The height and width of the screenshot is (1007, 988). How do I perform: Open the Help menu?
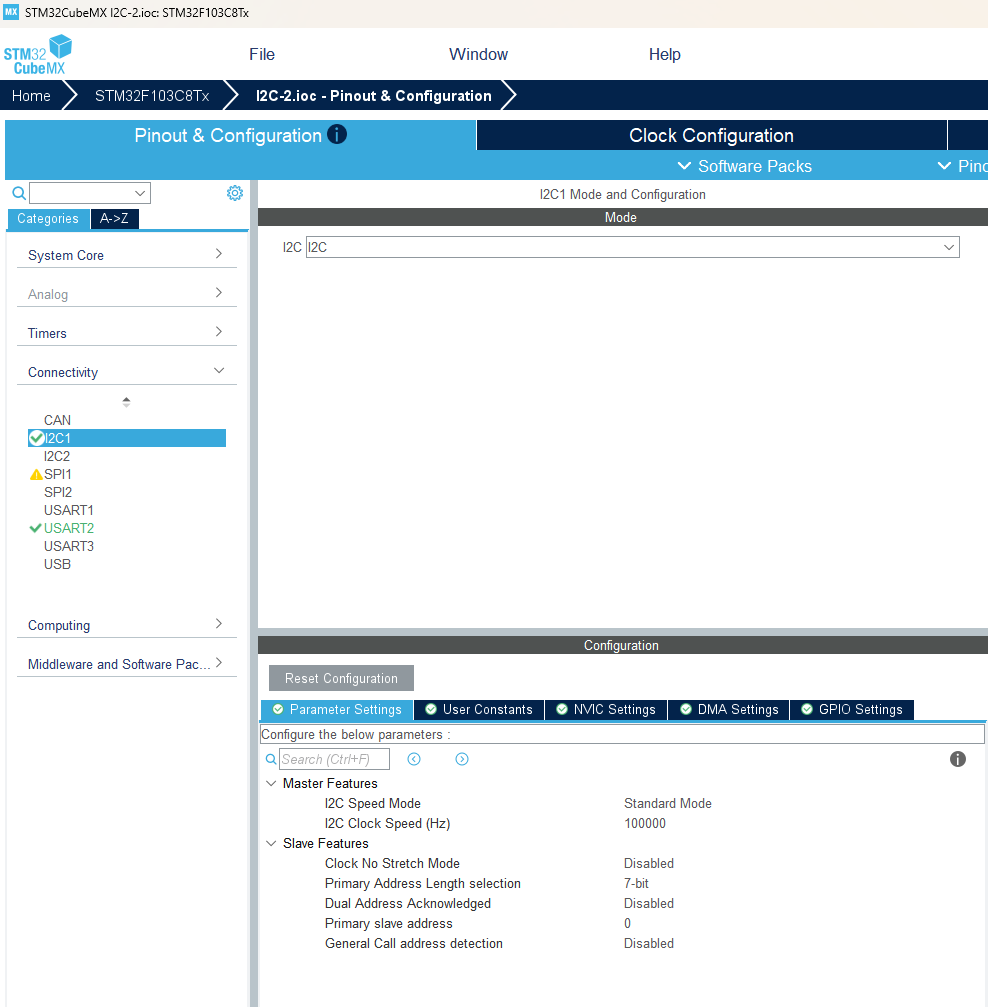click(664, 55)
